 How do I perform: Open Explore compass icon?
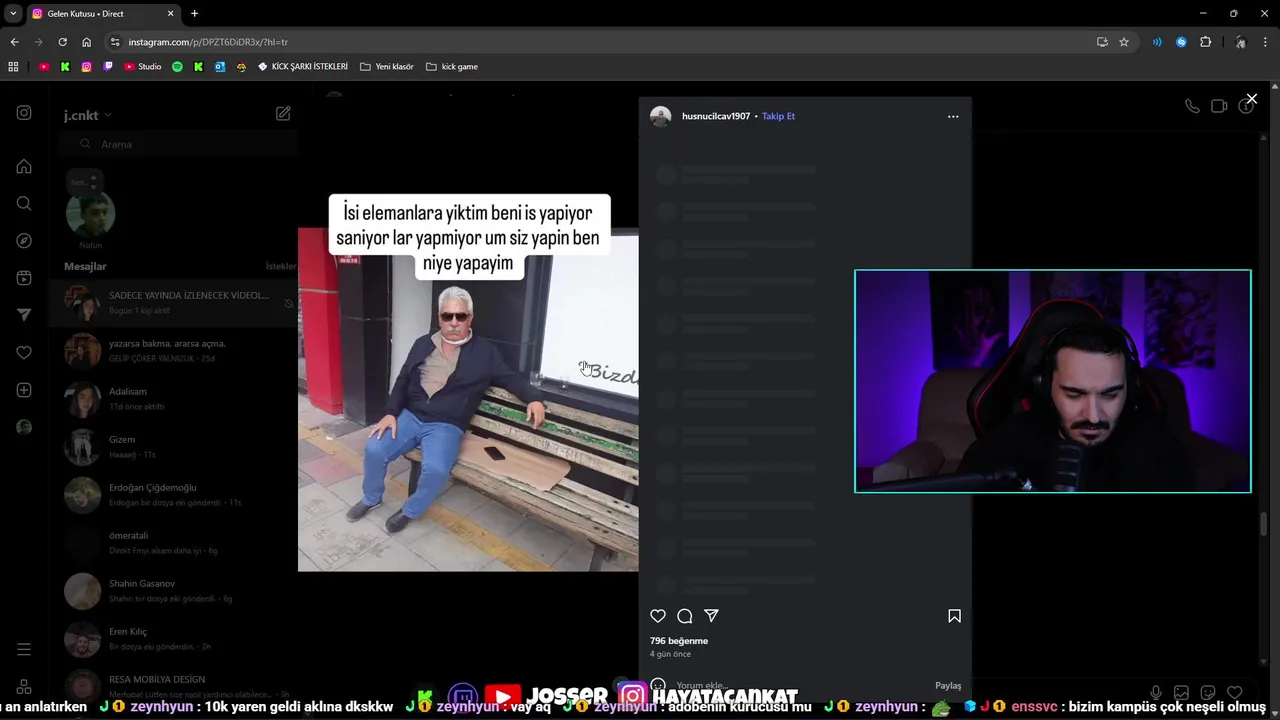24,241
